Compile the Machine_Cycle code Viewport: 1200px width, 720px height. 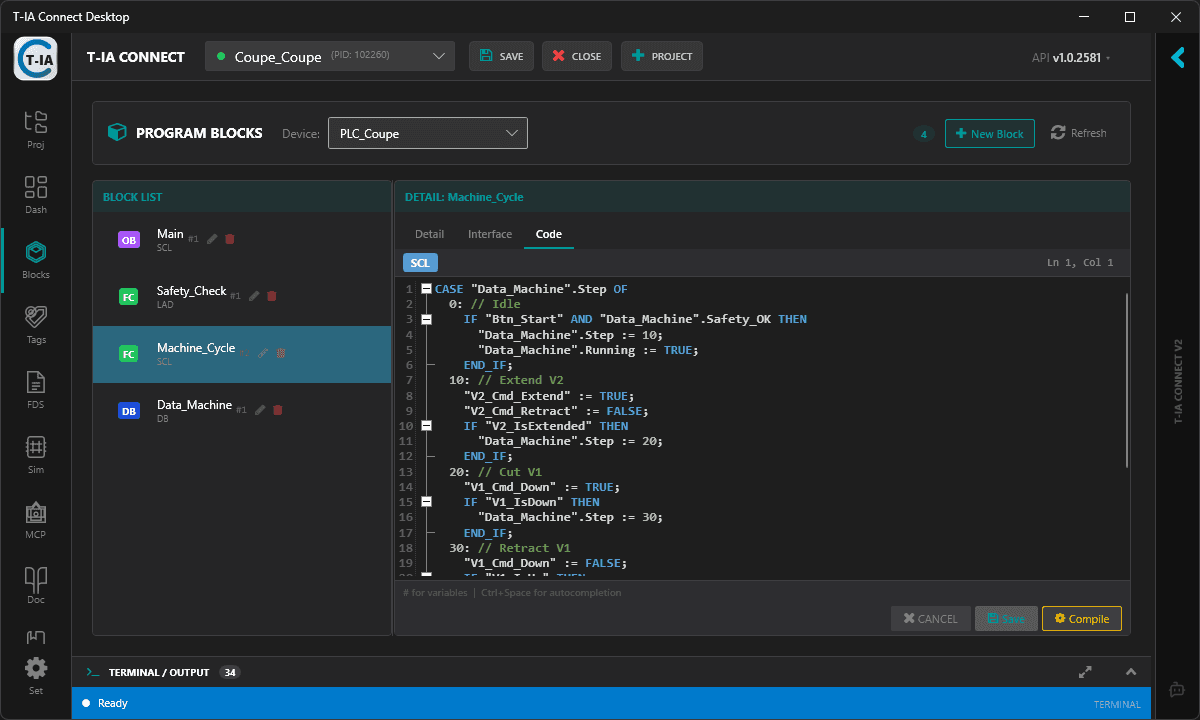1081,618
